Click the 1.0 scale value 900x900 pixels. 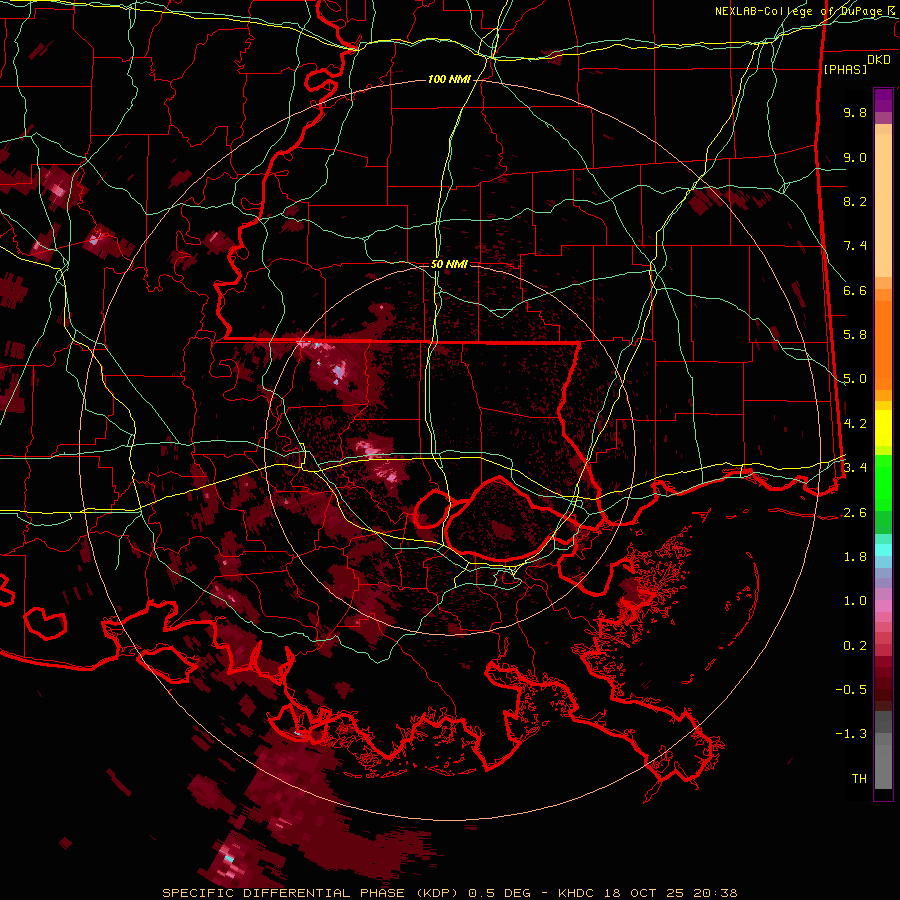855,601
